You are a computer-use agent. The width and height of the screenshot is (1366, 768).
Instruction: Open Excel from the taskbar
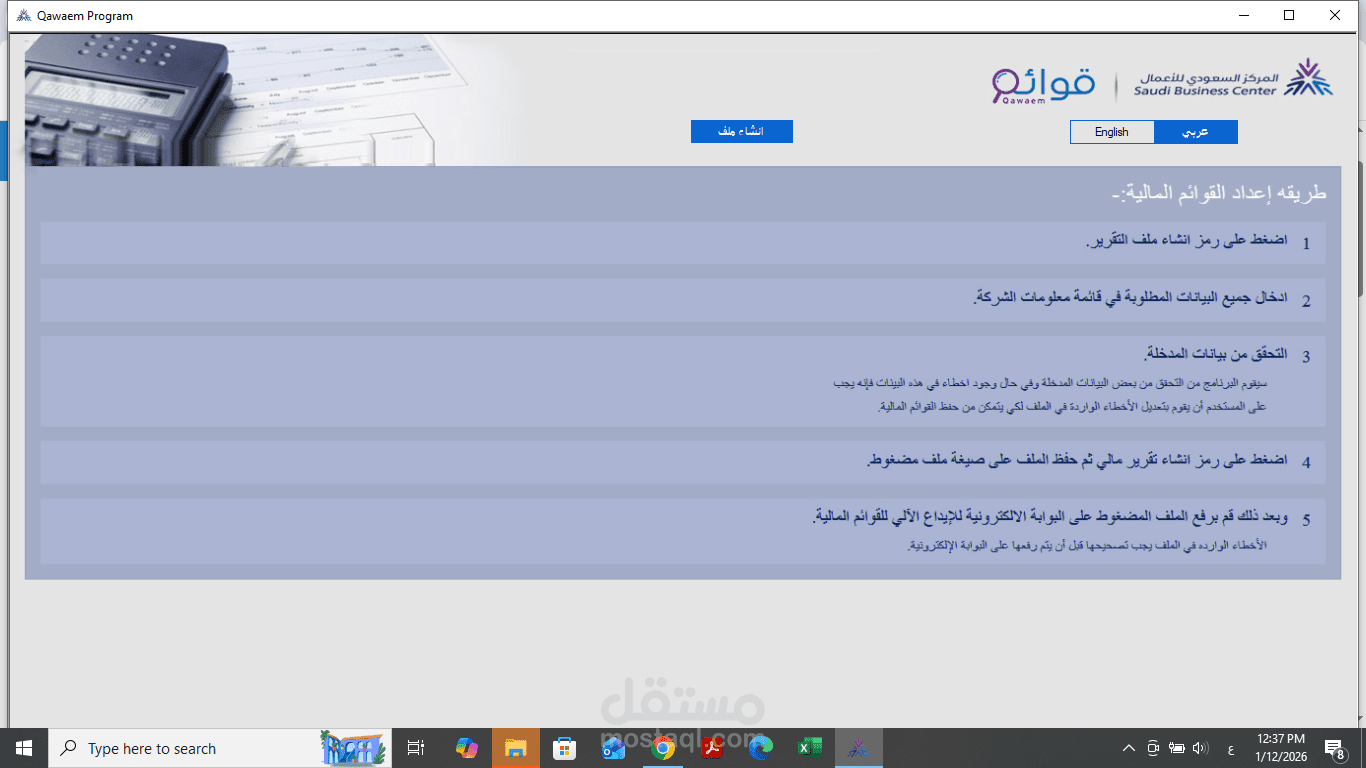tap(810, 748)
